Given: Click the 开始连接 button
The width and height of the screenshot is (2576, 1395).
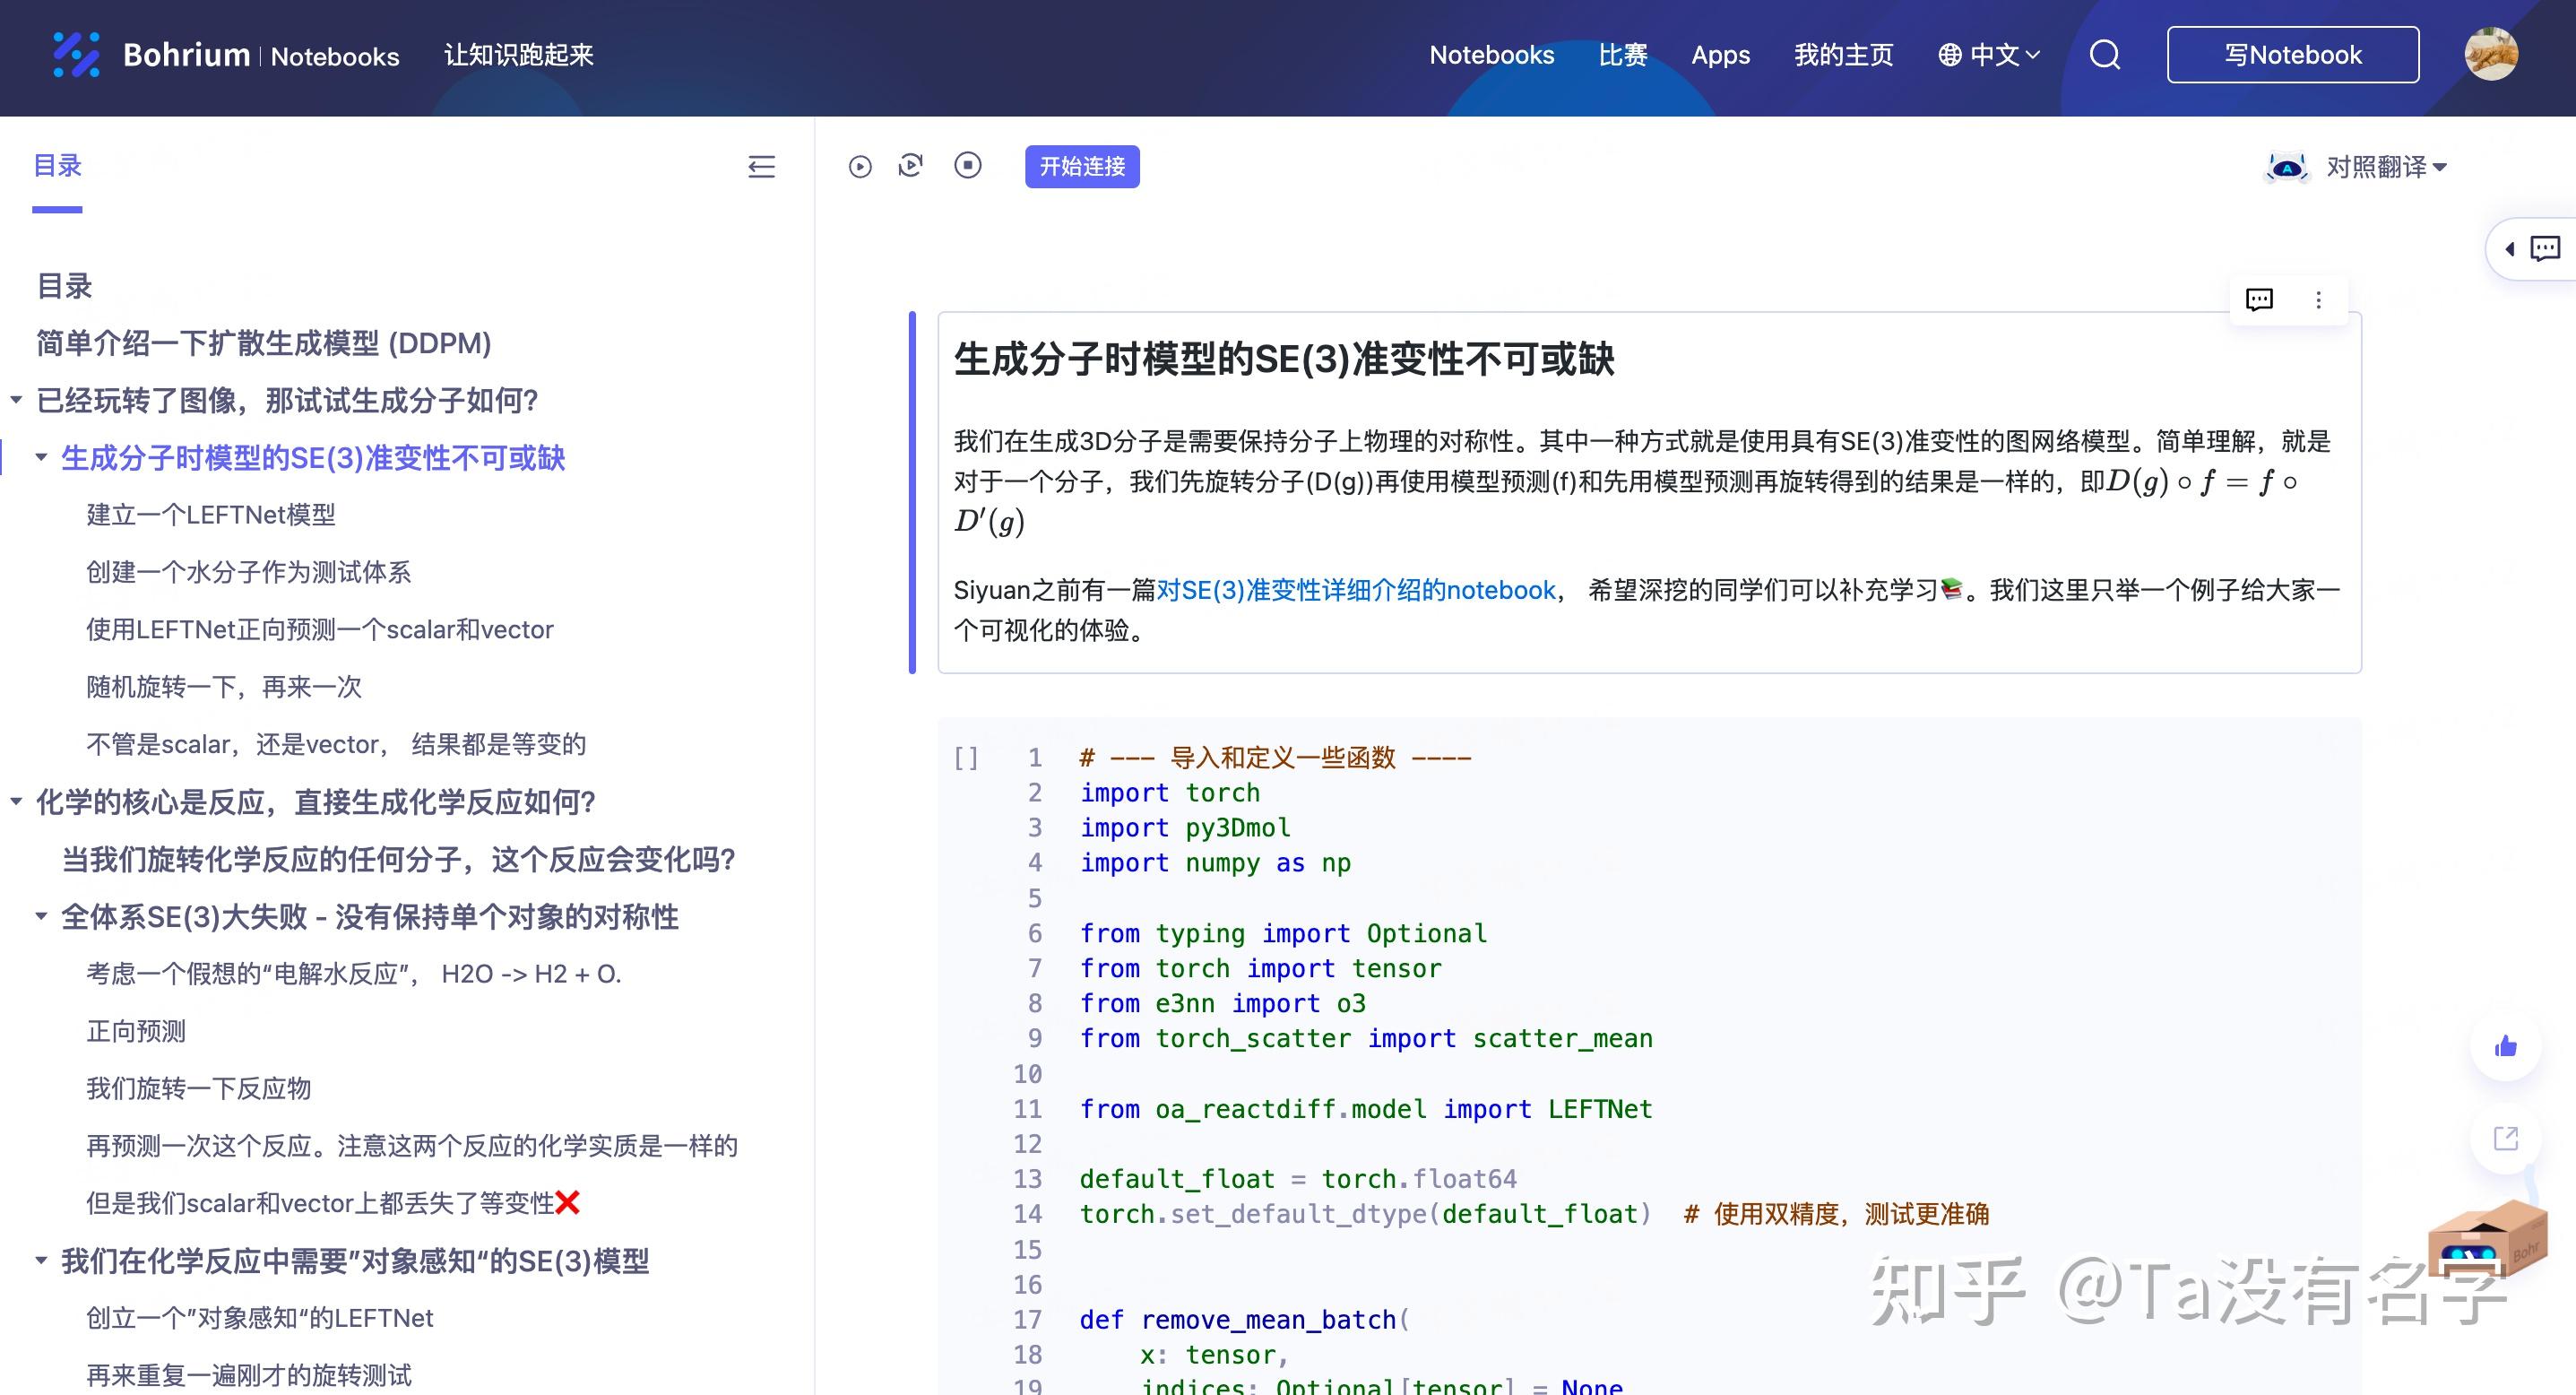Looking at the screenshot, I should (1082, 166).
